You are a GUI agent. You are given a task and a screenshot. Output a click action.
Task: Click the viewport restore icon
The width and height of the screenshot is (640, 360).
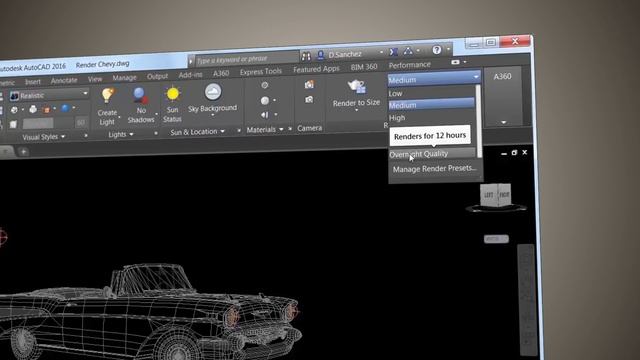pos(514,153)
